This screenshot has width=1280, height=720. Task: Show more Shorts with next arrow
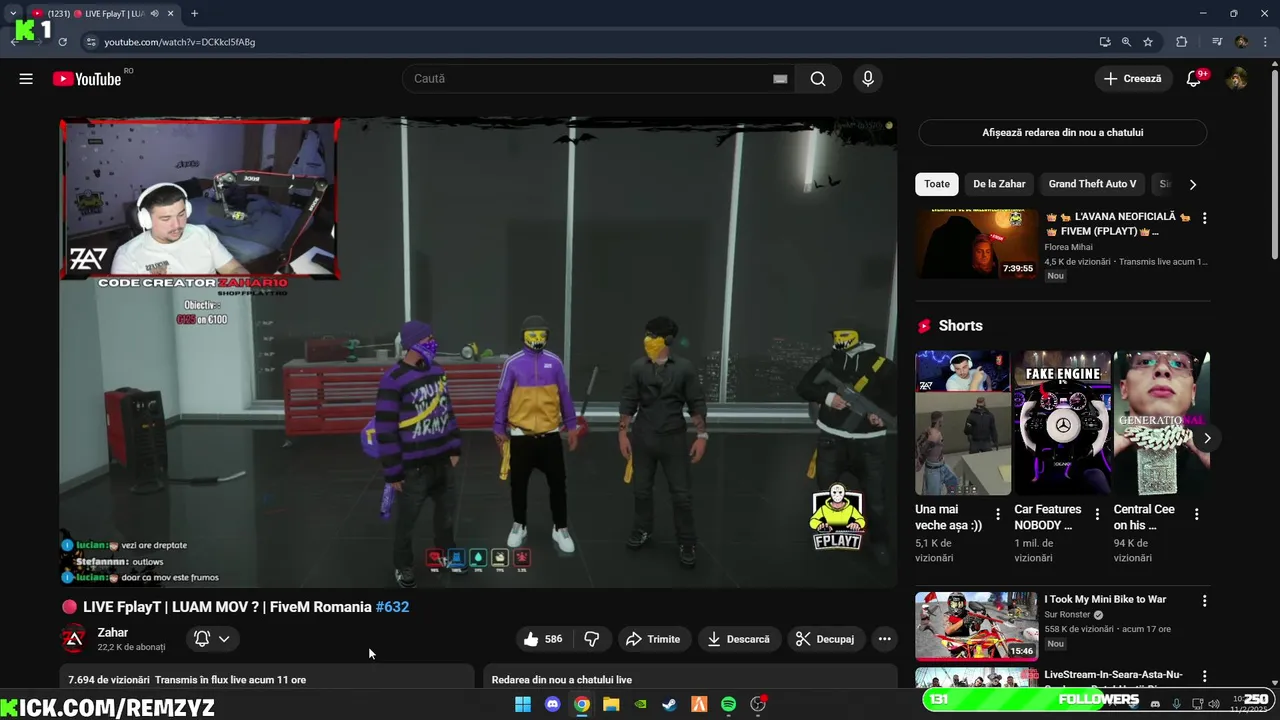[1207, 438]
